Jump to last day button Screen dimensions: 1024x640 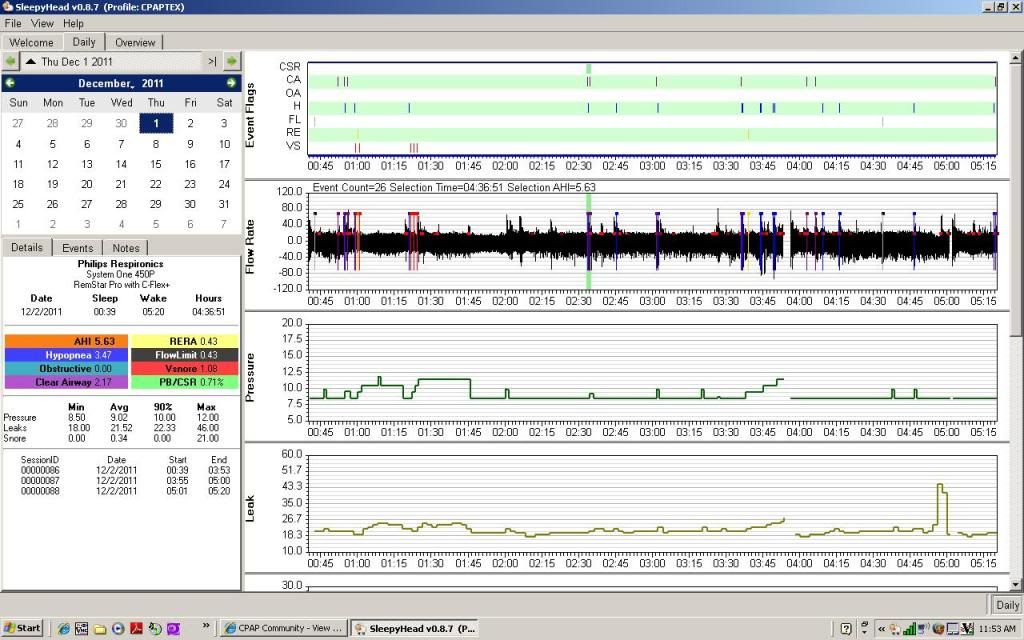[212, 61]
